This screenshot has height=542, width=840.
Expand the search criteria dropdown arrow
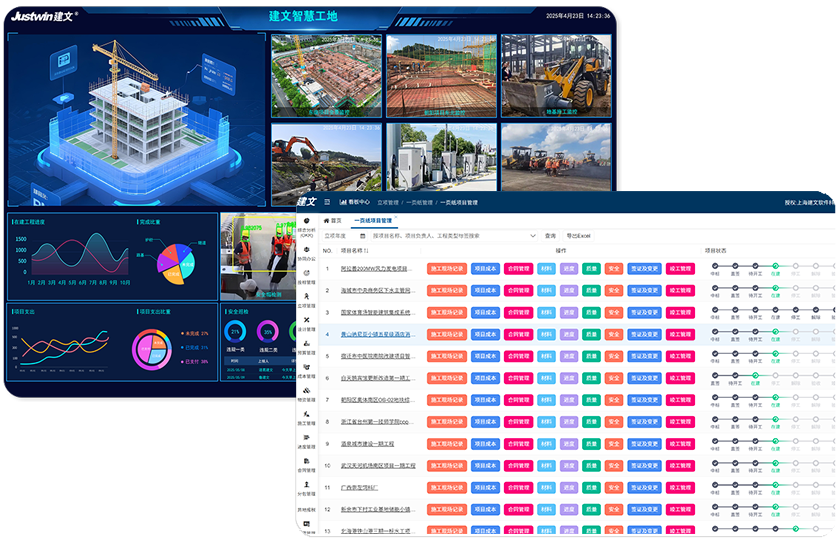click(x=532, y=236)
